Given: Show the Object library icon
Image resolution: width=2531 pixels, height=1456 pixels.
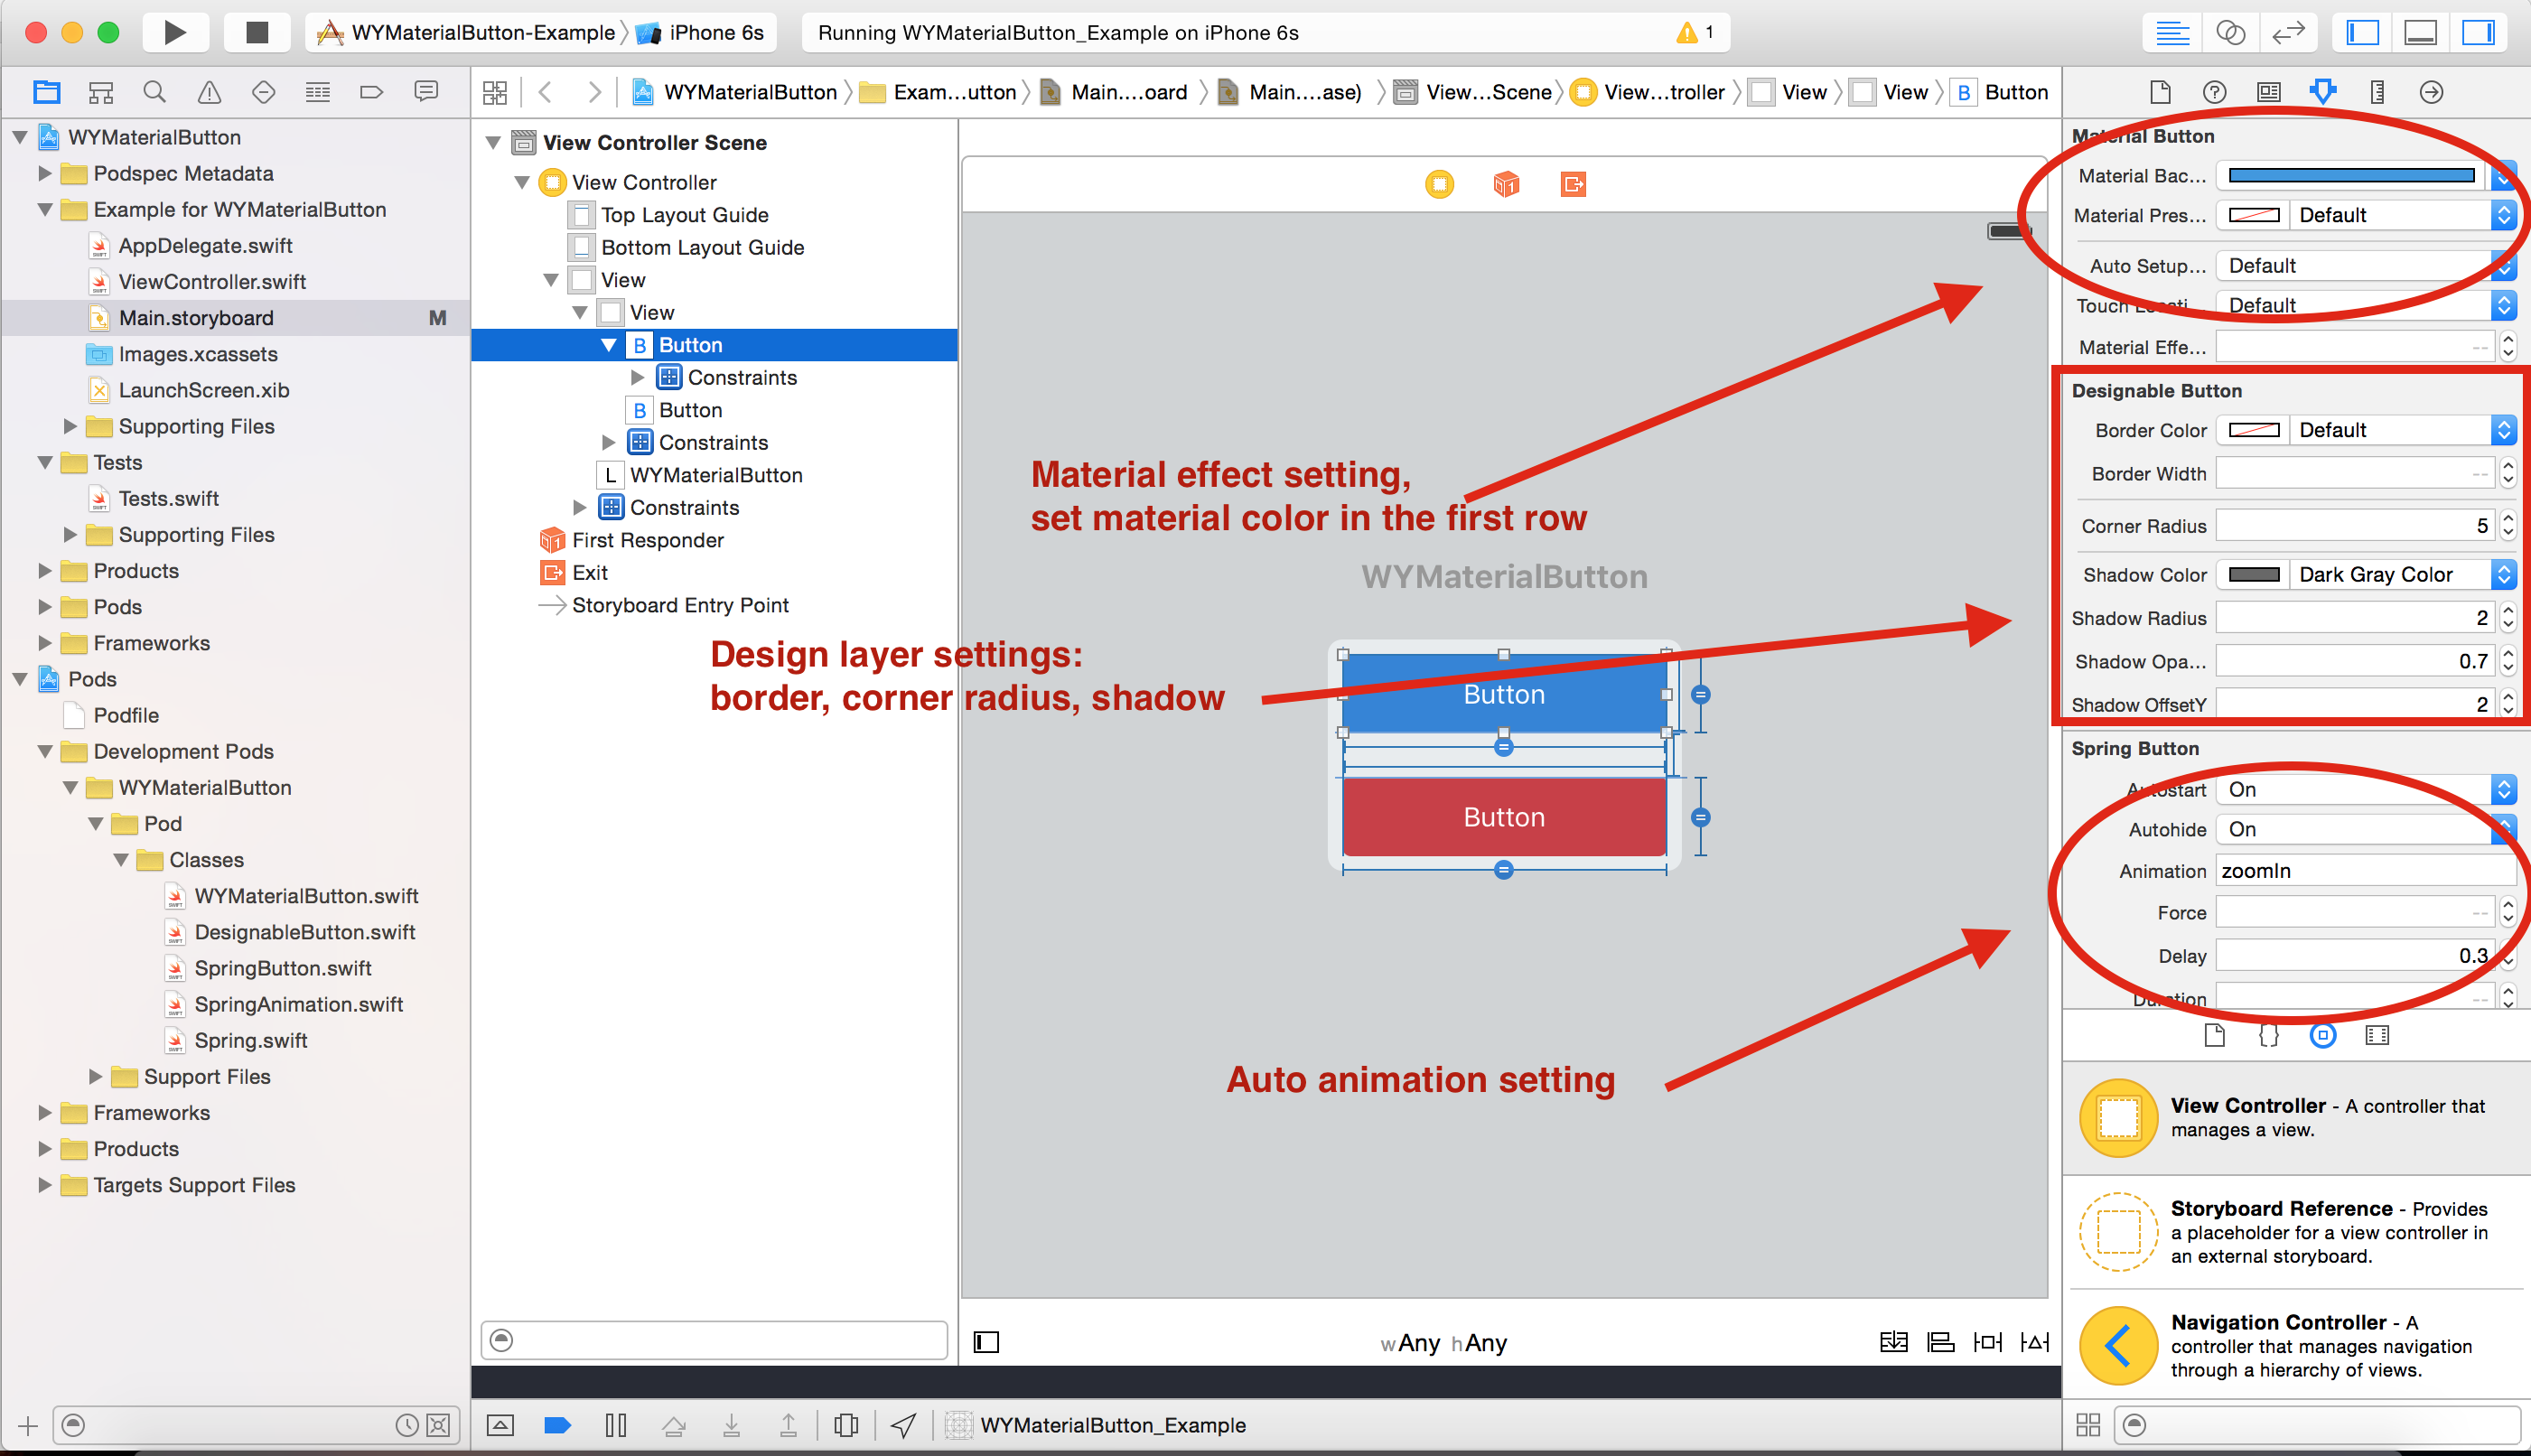Looking at the screenshot, I should click(x=2322, y=1035).
